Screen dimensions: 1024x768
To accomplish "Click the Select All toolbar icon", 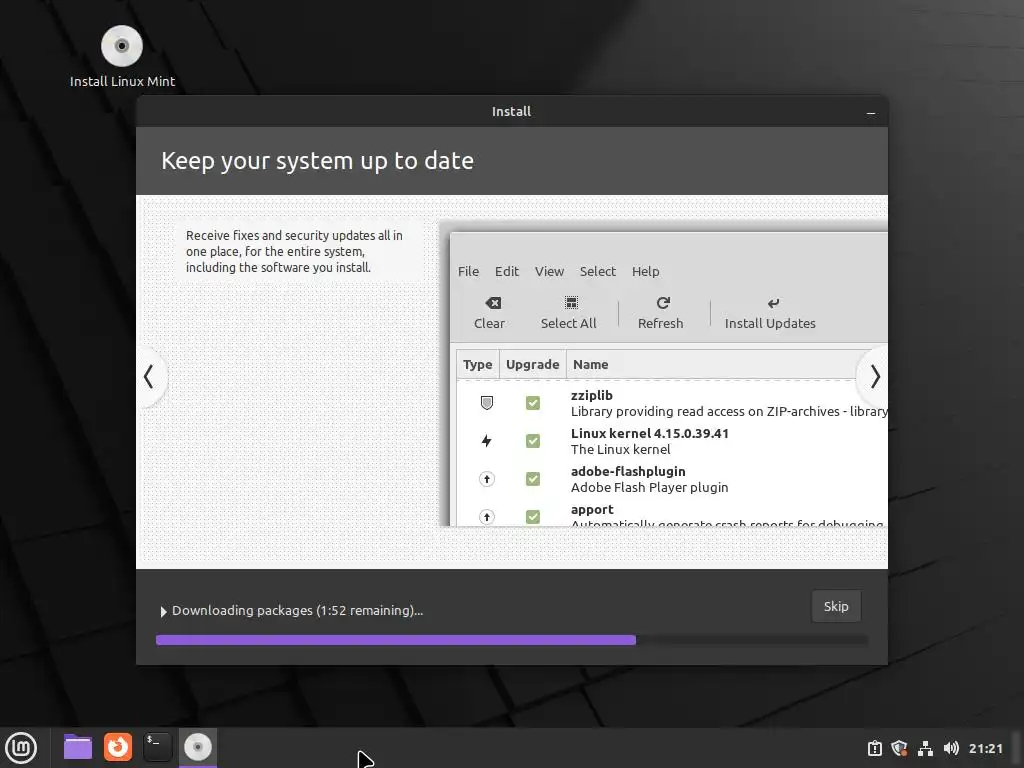I will [571, 303].
